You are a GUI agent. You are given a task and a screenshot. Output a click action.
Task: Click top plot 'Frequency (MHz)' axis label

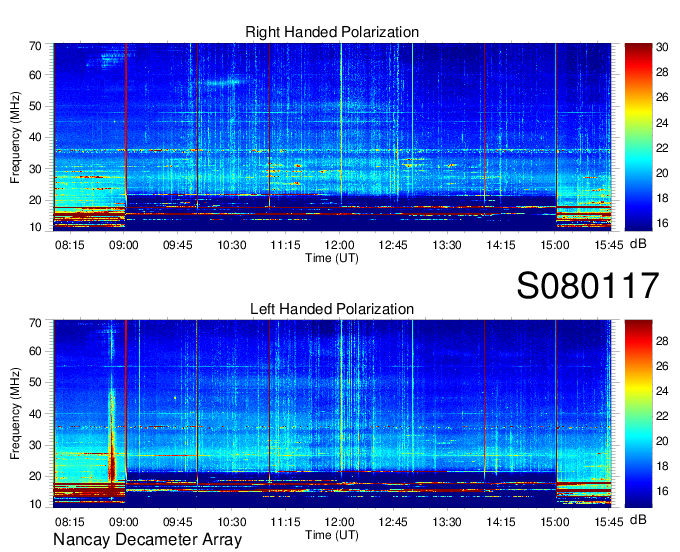click(x=15, y=137)
